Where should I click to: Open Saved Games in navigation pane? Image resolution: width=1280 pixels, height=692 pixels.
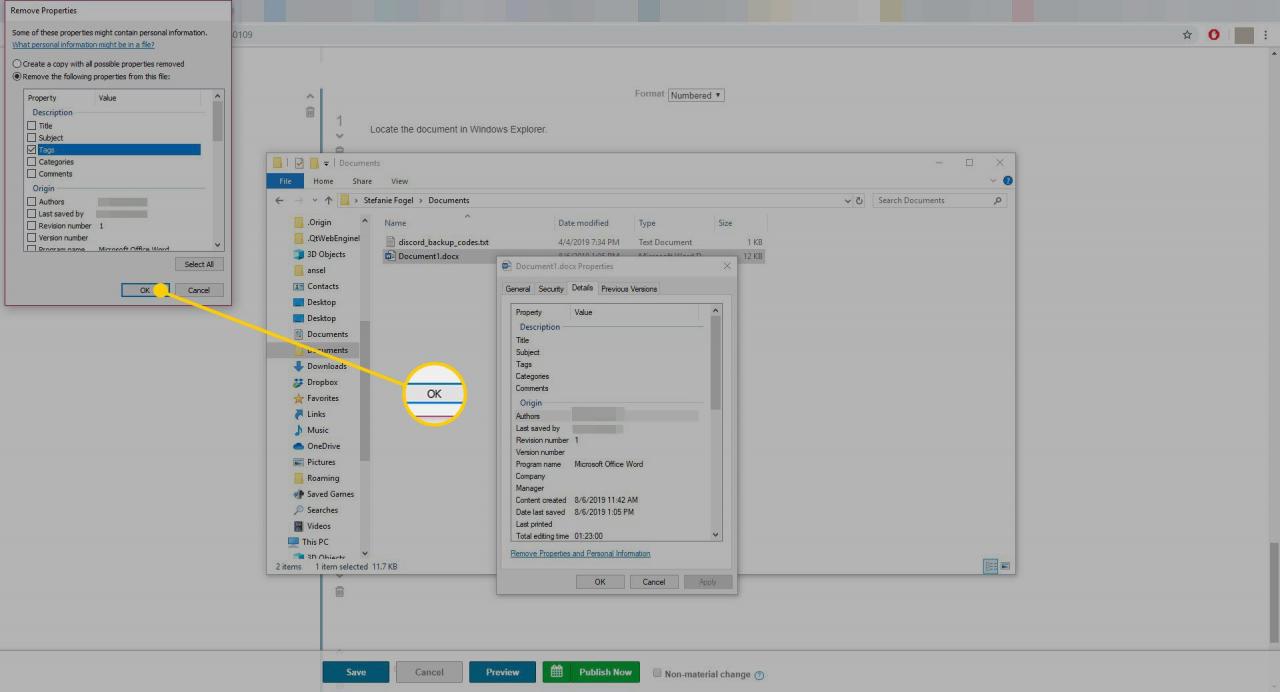323,494
